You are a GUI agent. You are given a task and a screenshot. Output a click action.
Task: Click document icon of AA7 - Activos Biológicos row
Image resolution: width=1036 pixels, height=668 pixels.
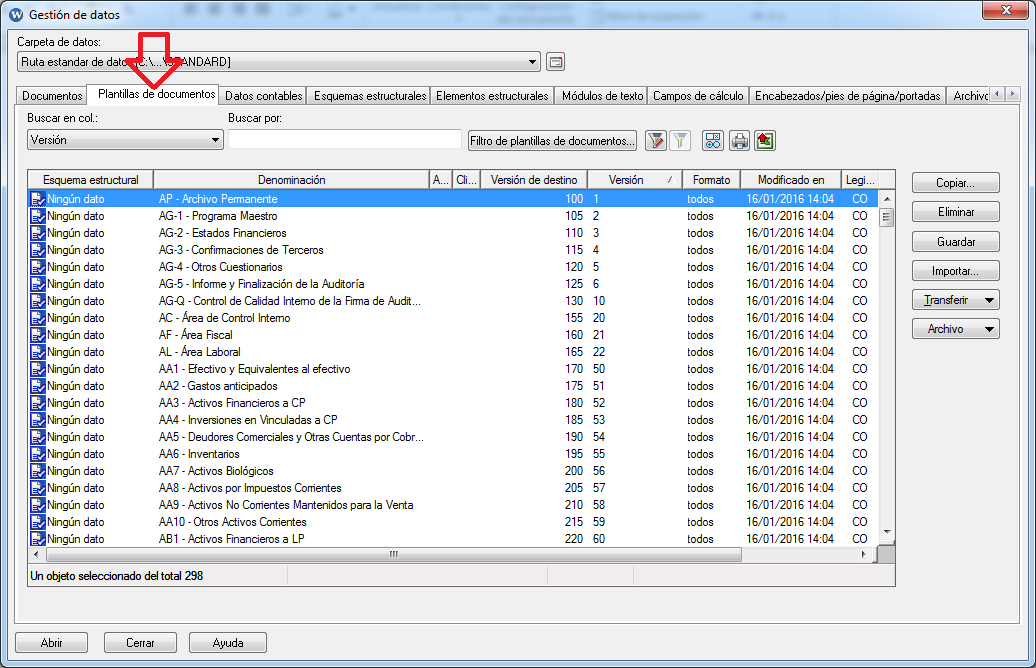38,471
